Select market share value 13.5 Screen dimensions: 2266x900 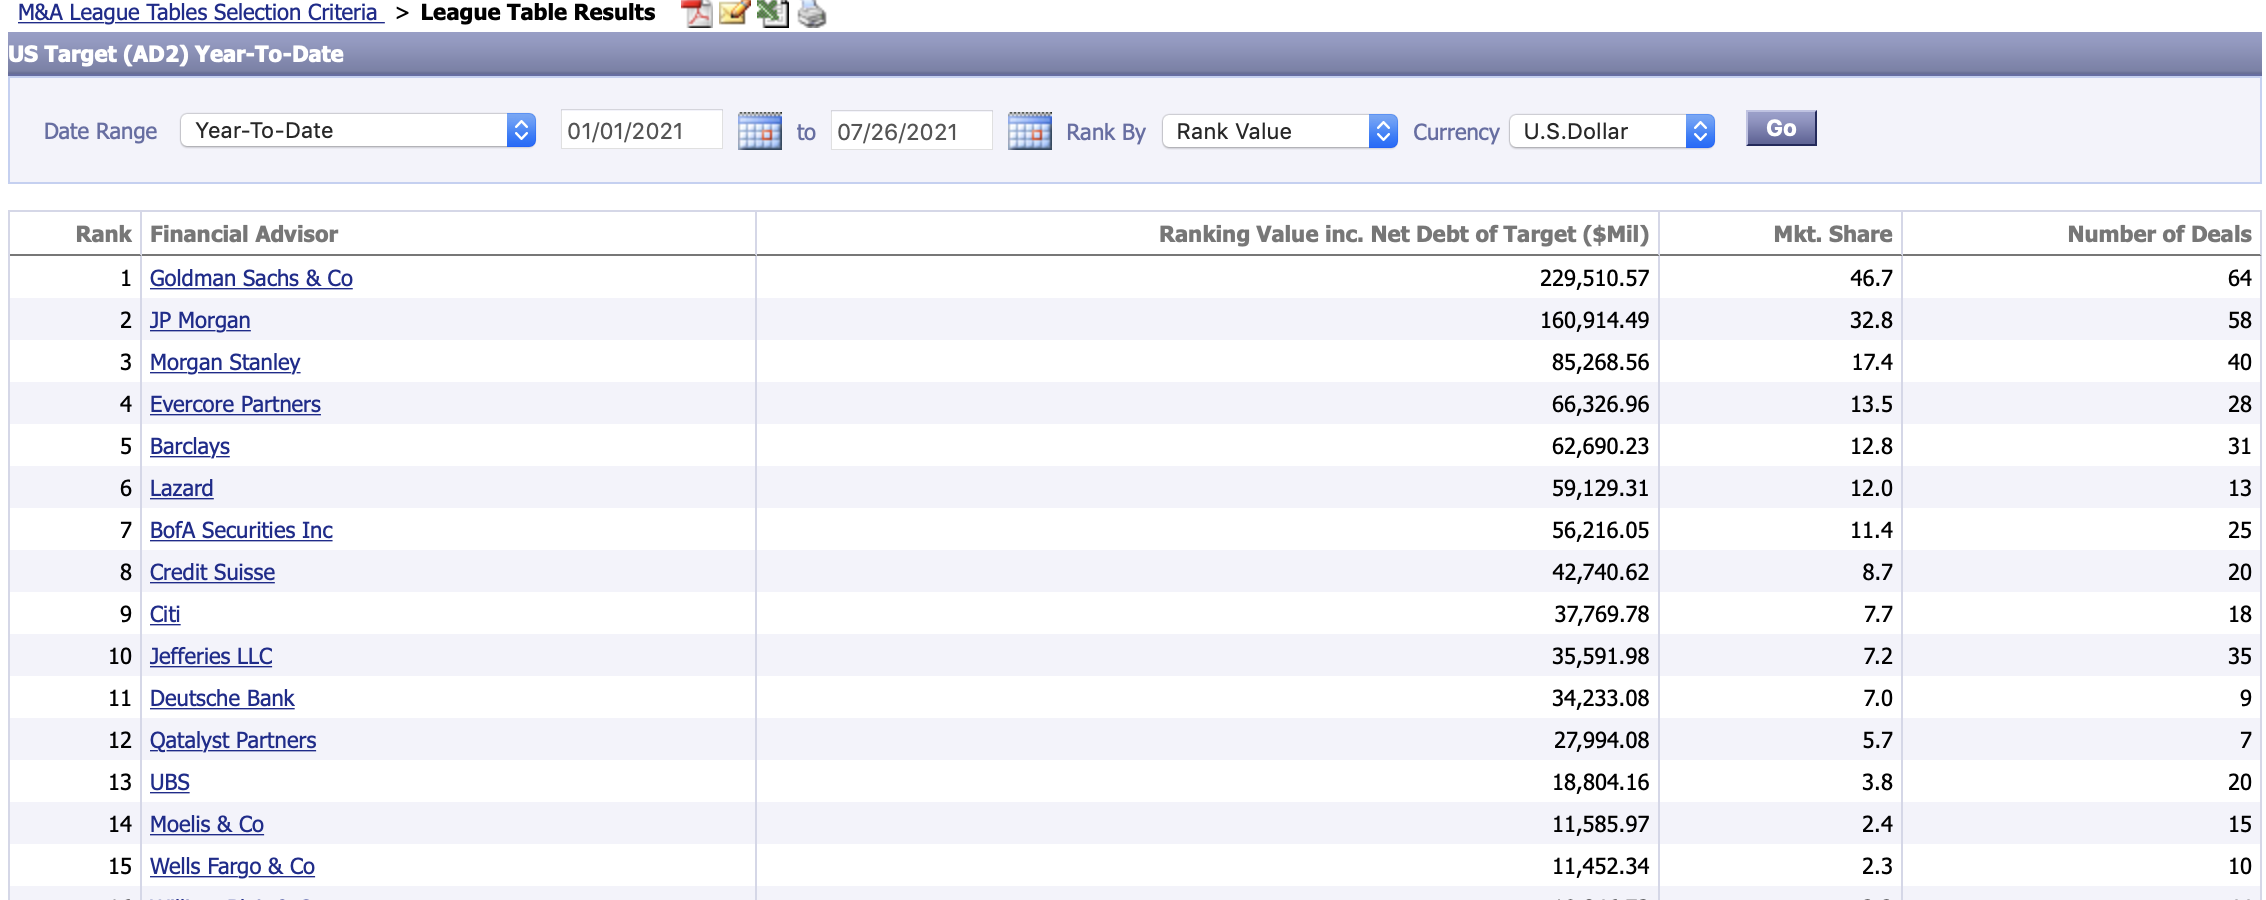point(1871,404)
